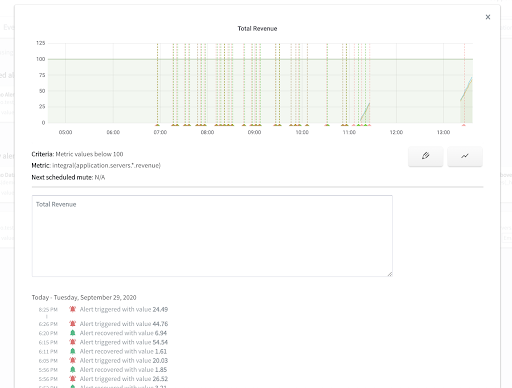Click the 13:00 x-axis label
This screenshot has height=388, width=512.
[443, 132]
